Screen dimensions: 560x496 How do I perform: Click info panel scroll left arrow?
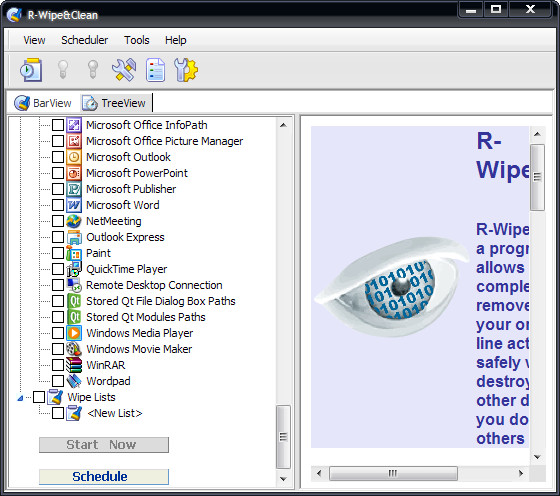point(319,474)
